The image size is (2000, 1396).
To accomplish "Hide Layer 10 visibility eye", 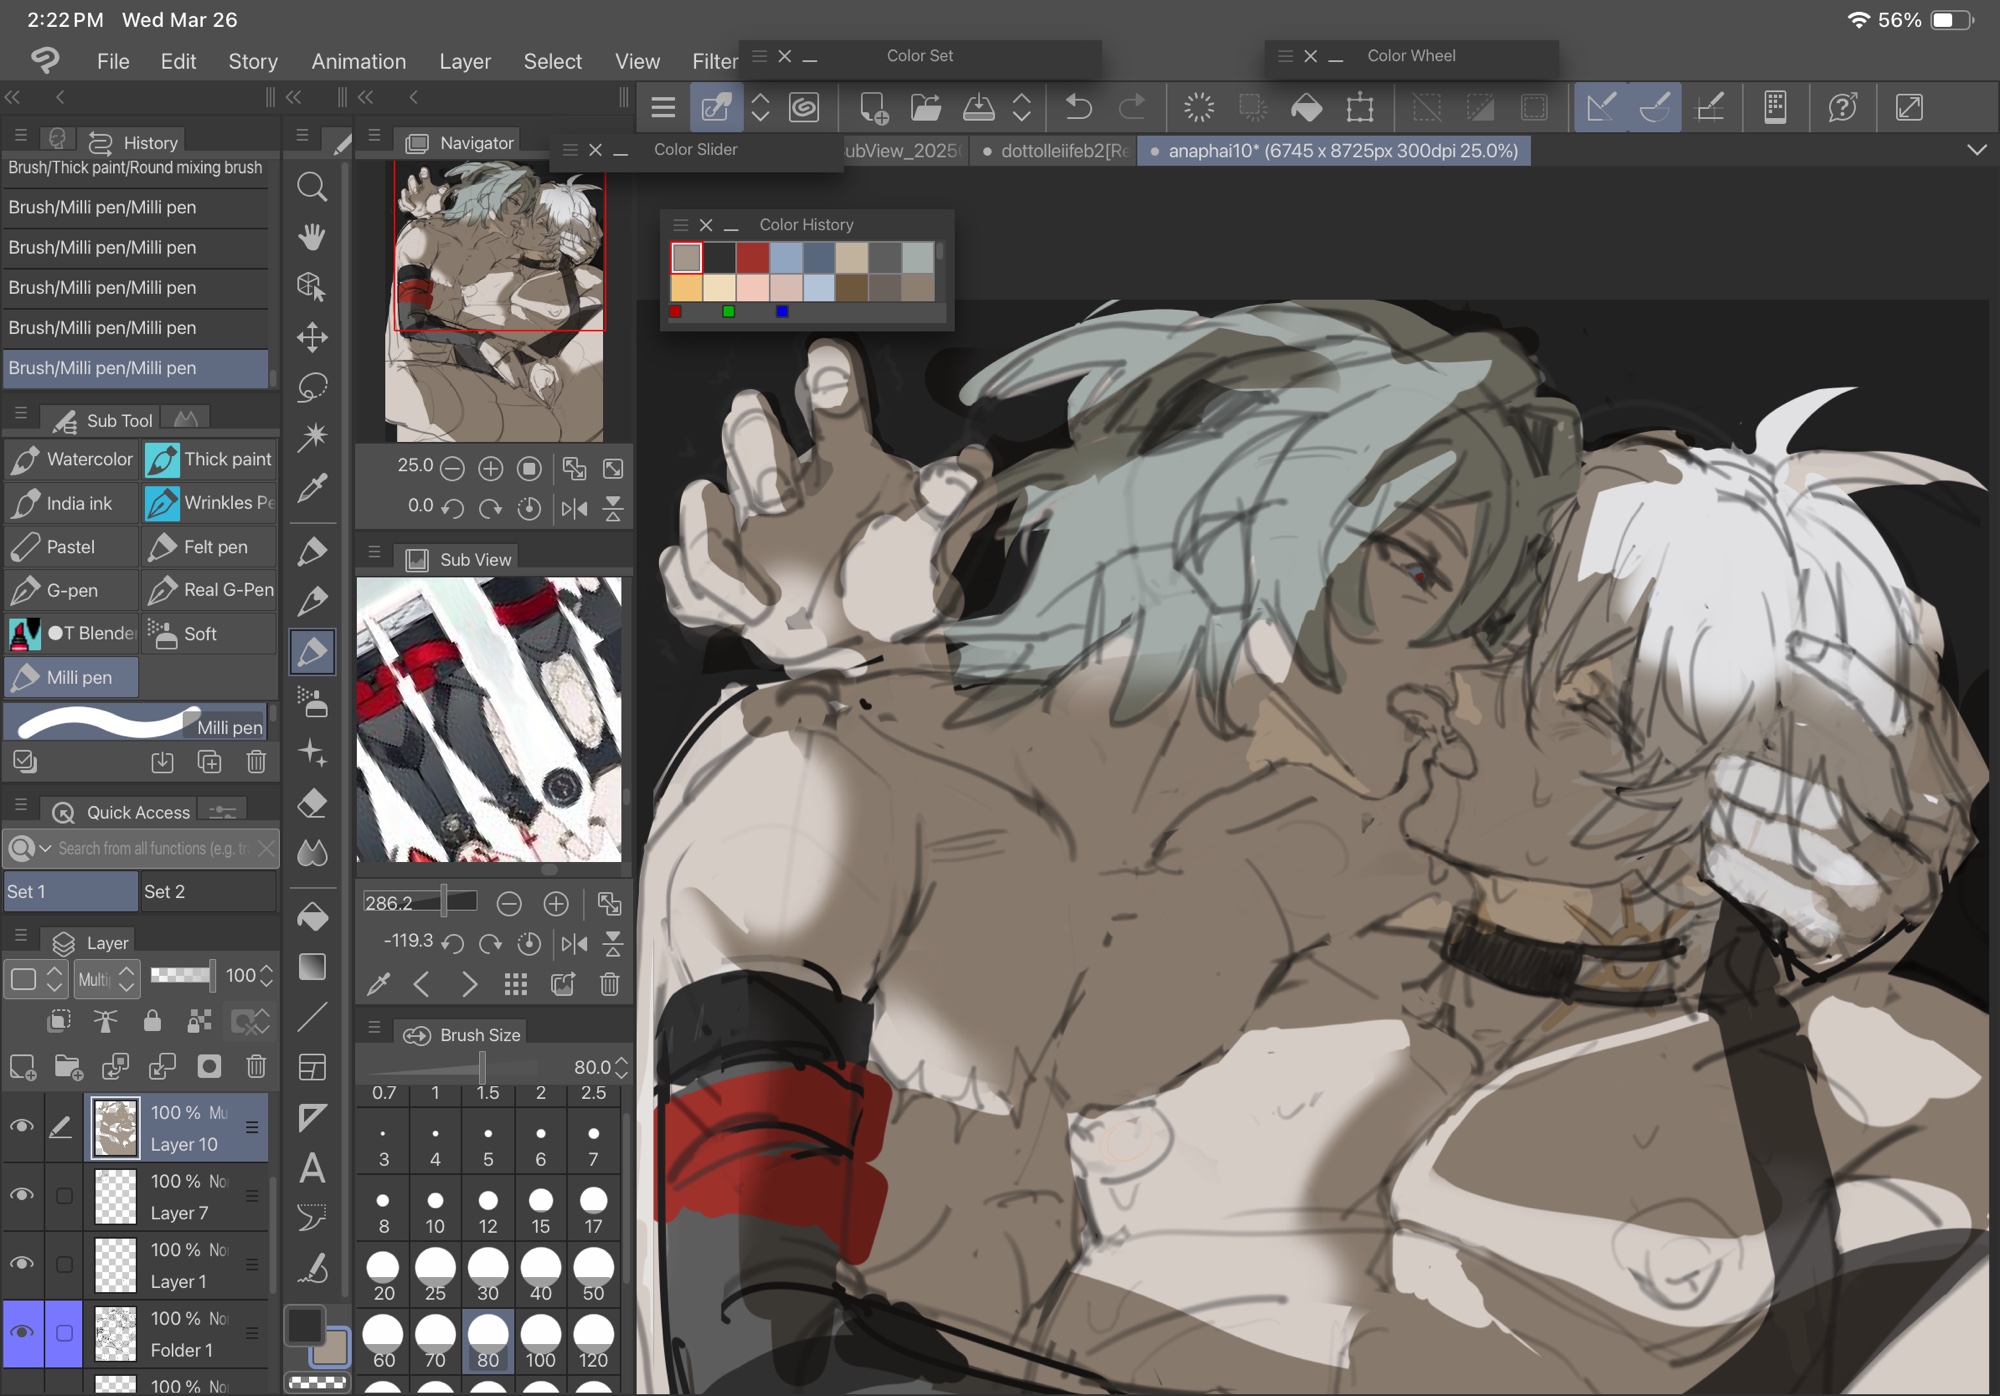I will click(21, 1127).
